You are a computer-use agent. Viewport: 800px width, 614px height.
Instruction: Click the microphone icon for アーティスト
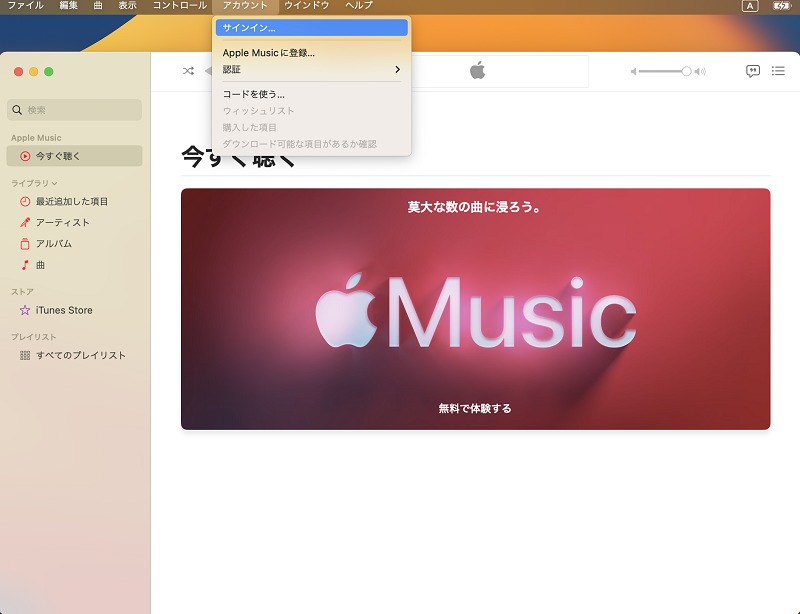click(24, 223)
